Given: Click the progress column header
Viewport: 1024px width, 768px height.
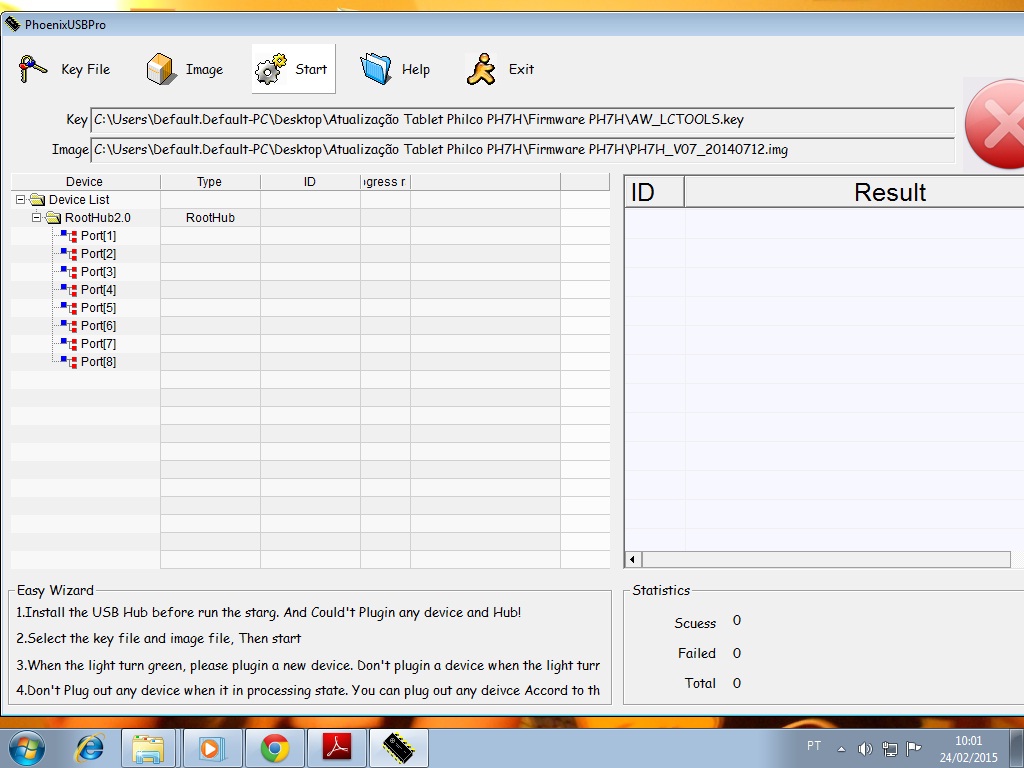Looking at the screenshot, I should [385, 182].
